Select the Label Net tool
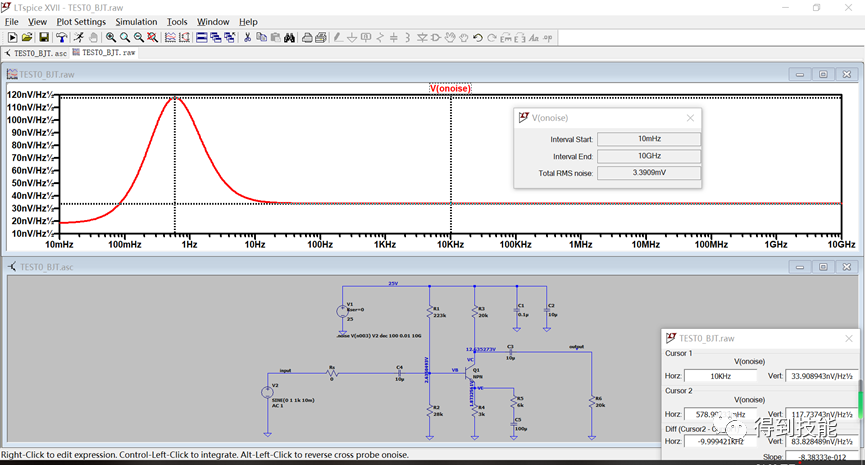 [366, 38]
